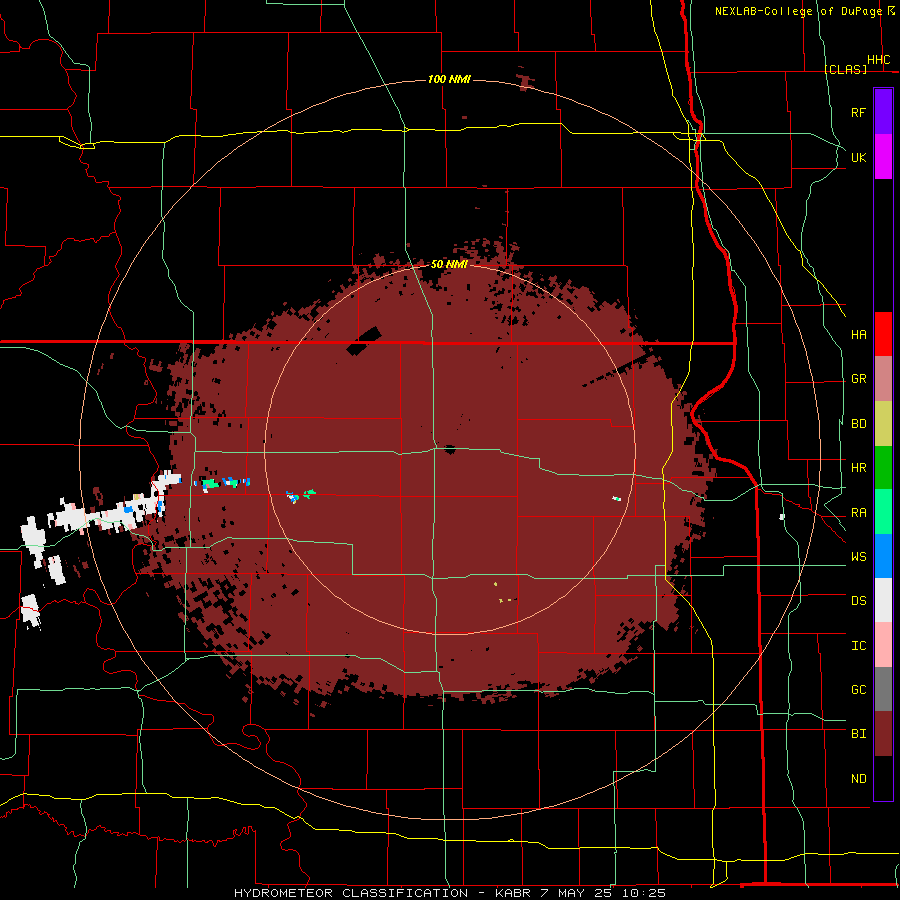
Task: Click the "KABR" radar site identifier
Action: [x=513, y=893]
